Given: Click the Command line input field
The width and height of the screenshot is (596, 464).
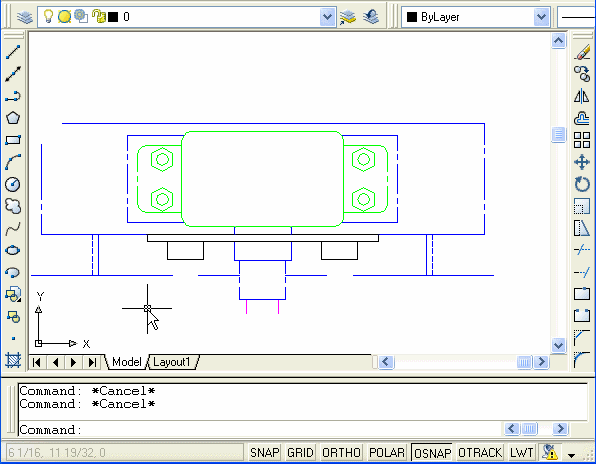Looking at the screenshot, I should (x=260, y=429).
